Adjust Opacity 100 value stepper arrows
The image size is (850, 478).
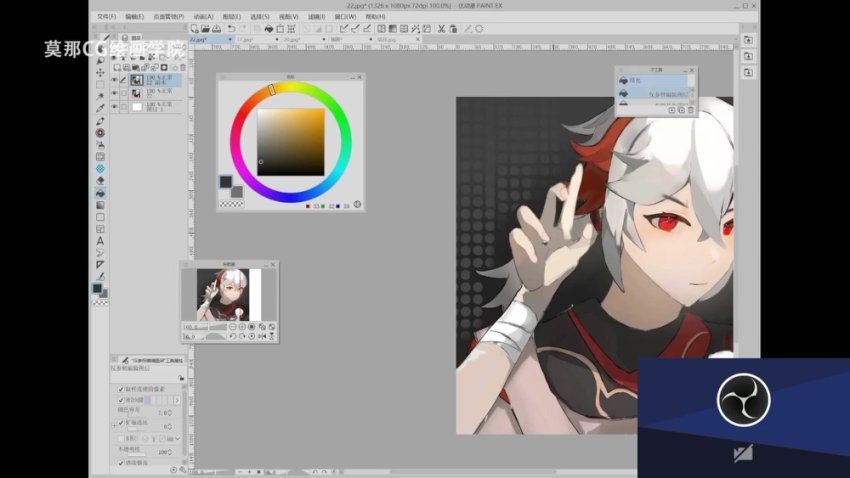click(170, 452)
